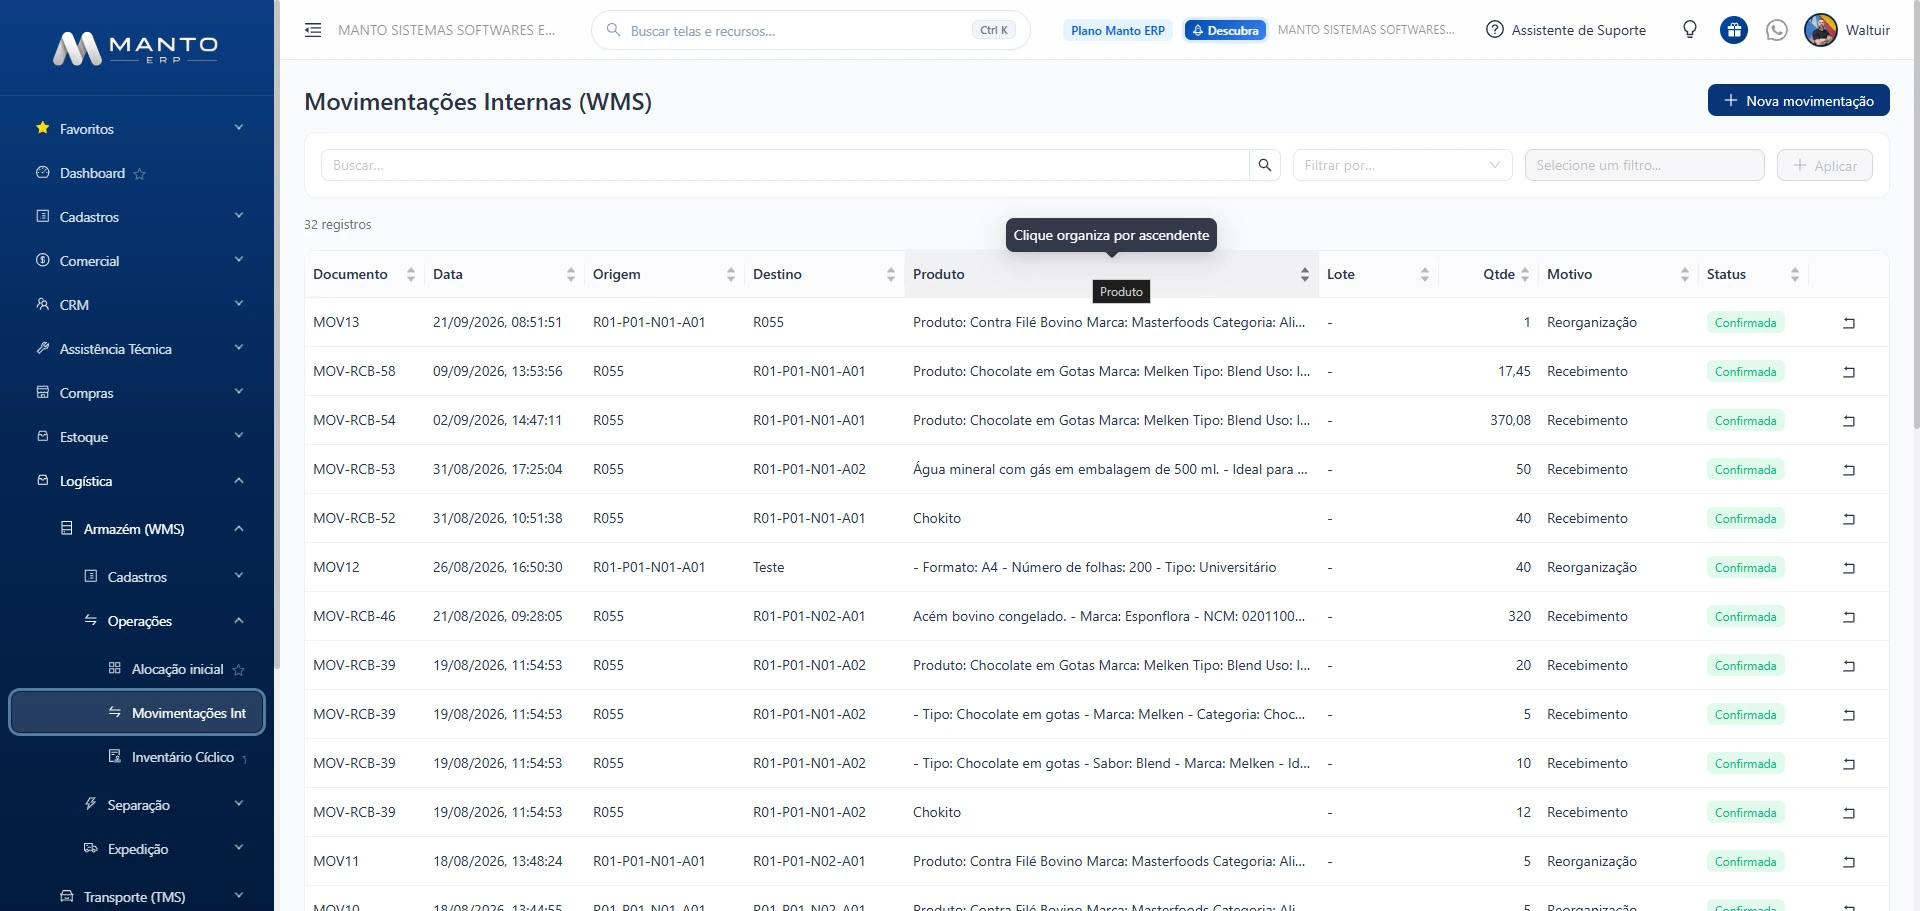Focus the Buscar table search field

[x=785, y=165]
